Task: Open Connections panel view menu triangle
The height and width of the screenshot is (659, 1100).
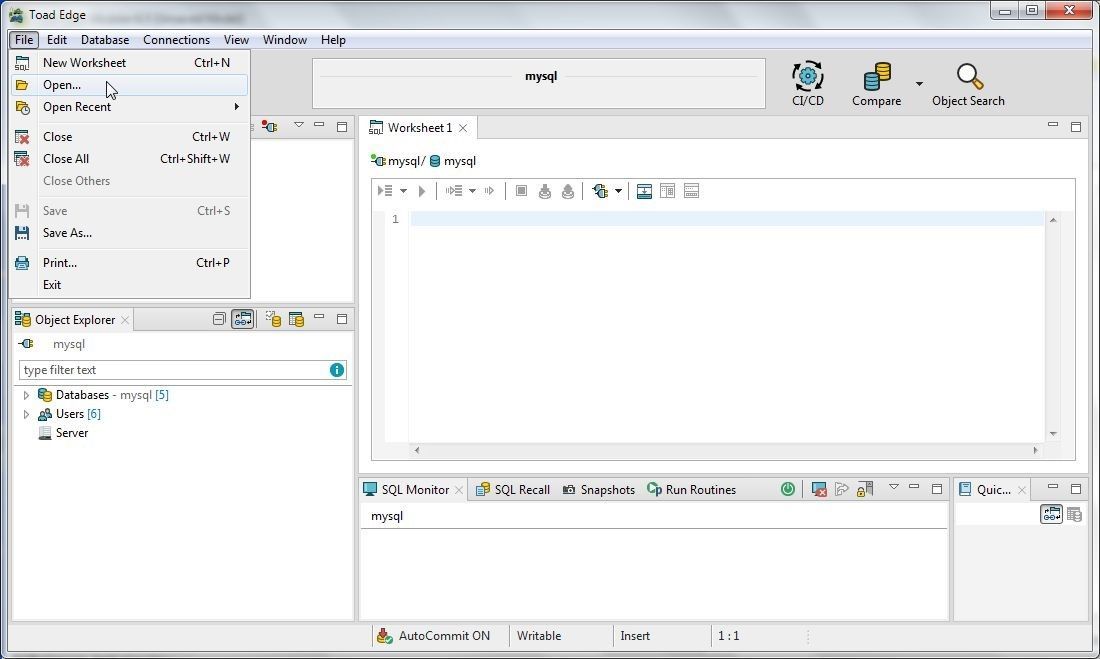Action: pos(299,125)
